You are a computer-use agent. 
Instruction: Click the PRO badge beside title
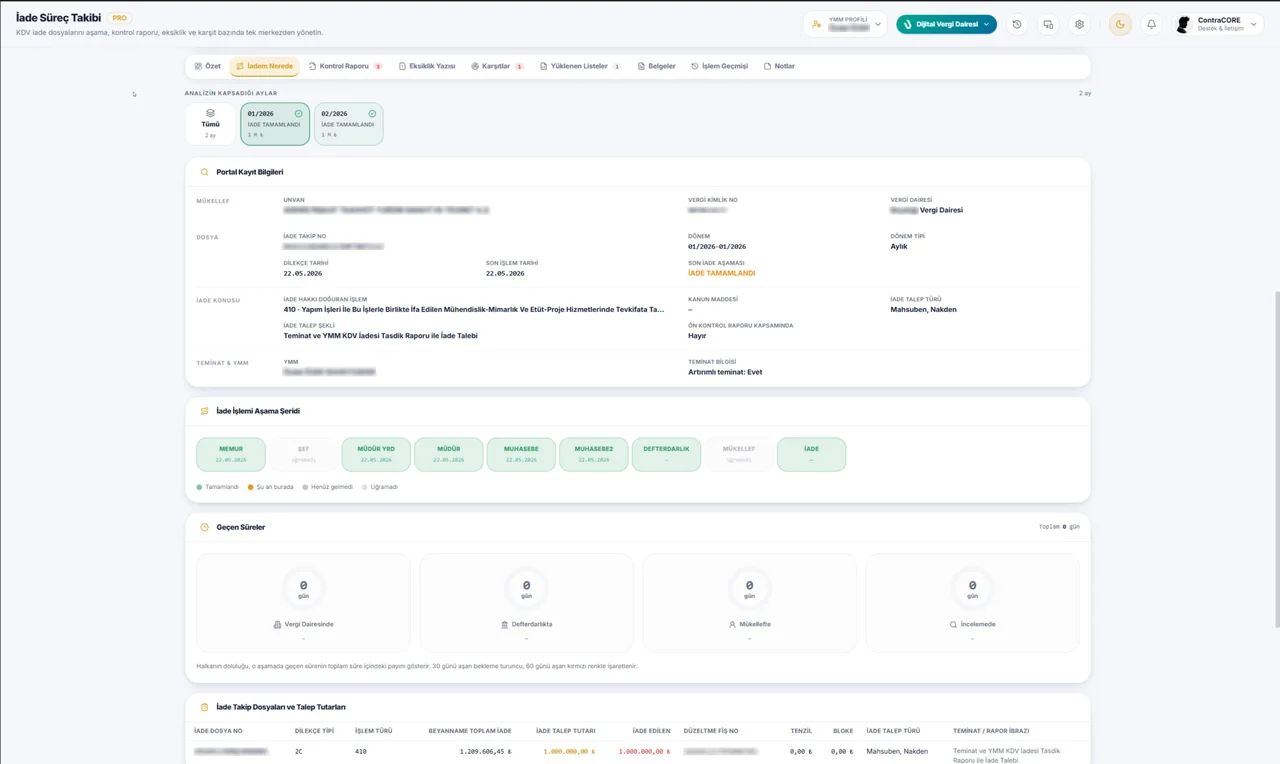120,18
